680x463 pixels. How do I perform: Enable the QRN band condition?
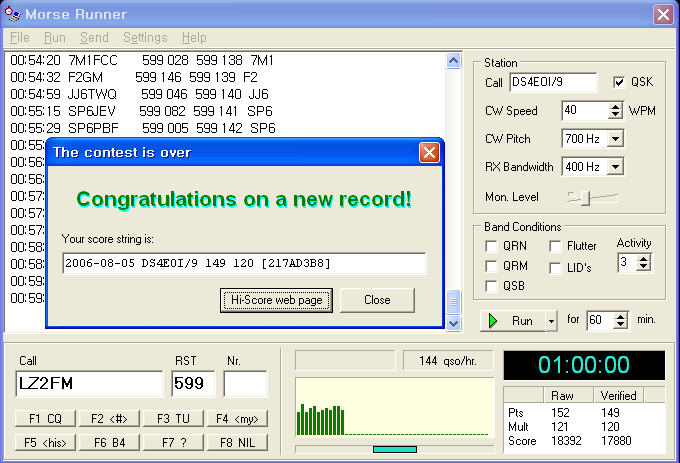(x=491, y=246)
